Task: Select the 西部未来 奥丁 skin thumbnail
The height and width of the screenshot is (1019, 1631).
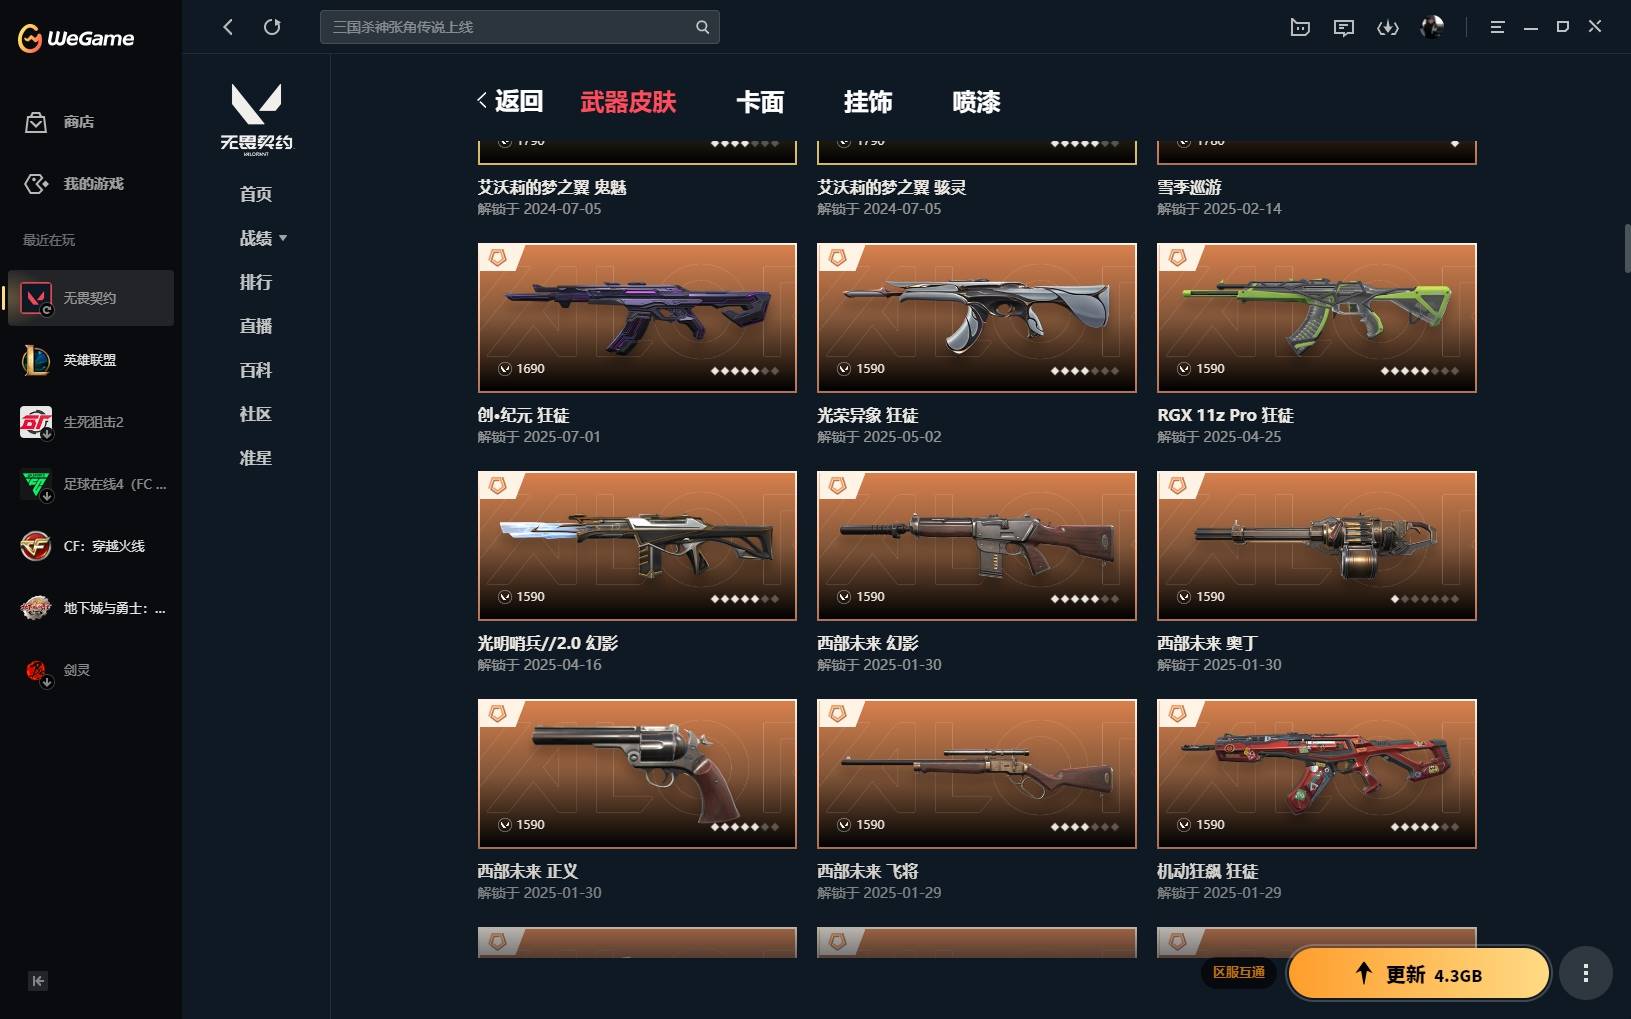Action: click(x=1317, y=546)
